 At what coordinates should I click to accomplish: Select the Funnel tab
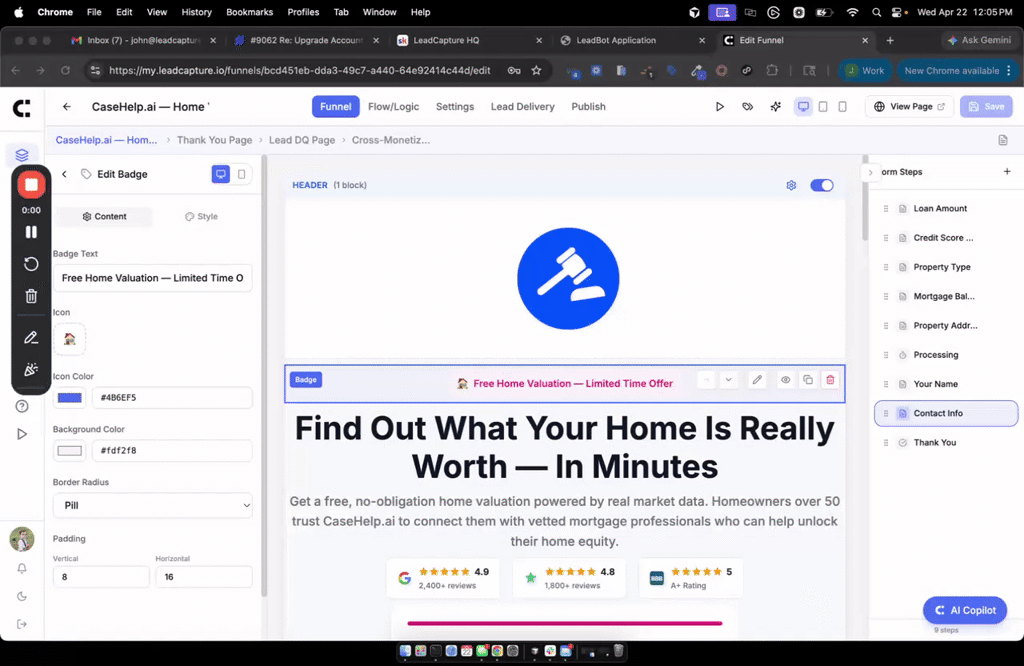(x=336, y=106)
